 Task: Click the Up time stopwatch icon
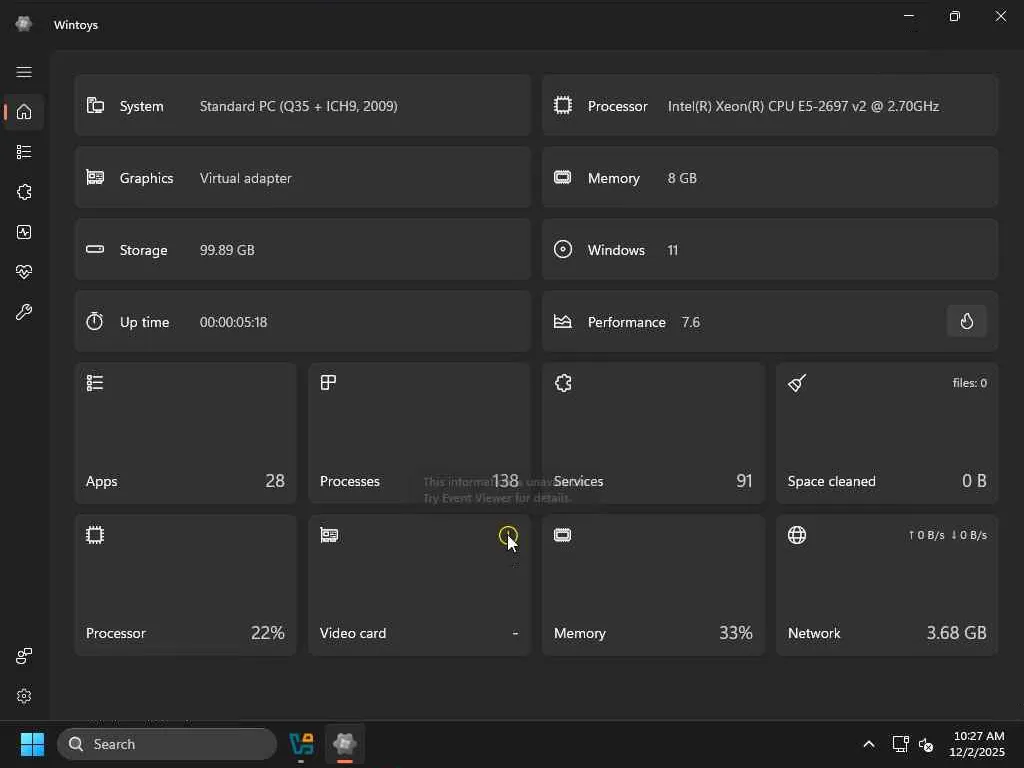95,321
